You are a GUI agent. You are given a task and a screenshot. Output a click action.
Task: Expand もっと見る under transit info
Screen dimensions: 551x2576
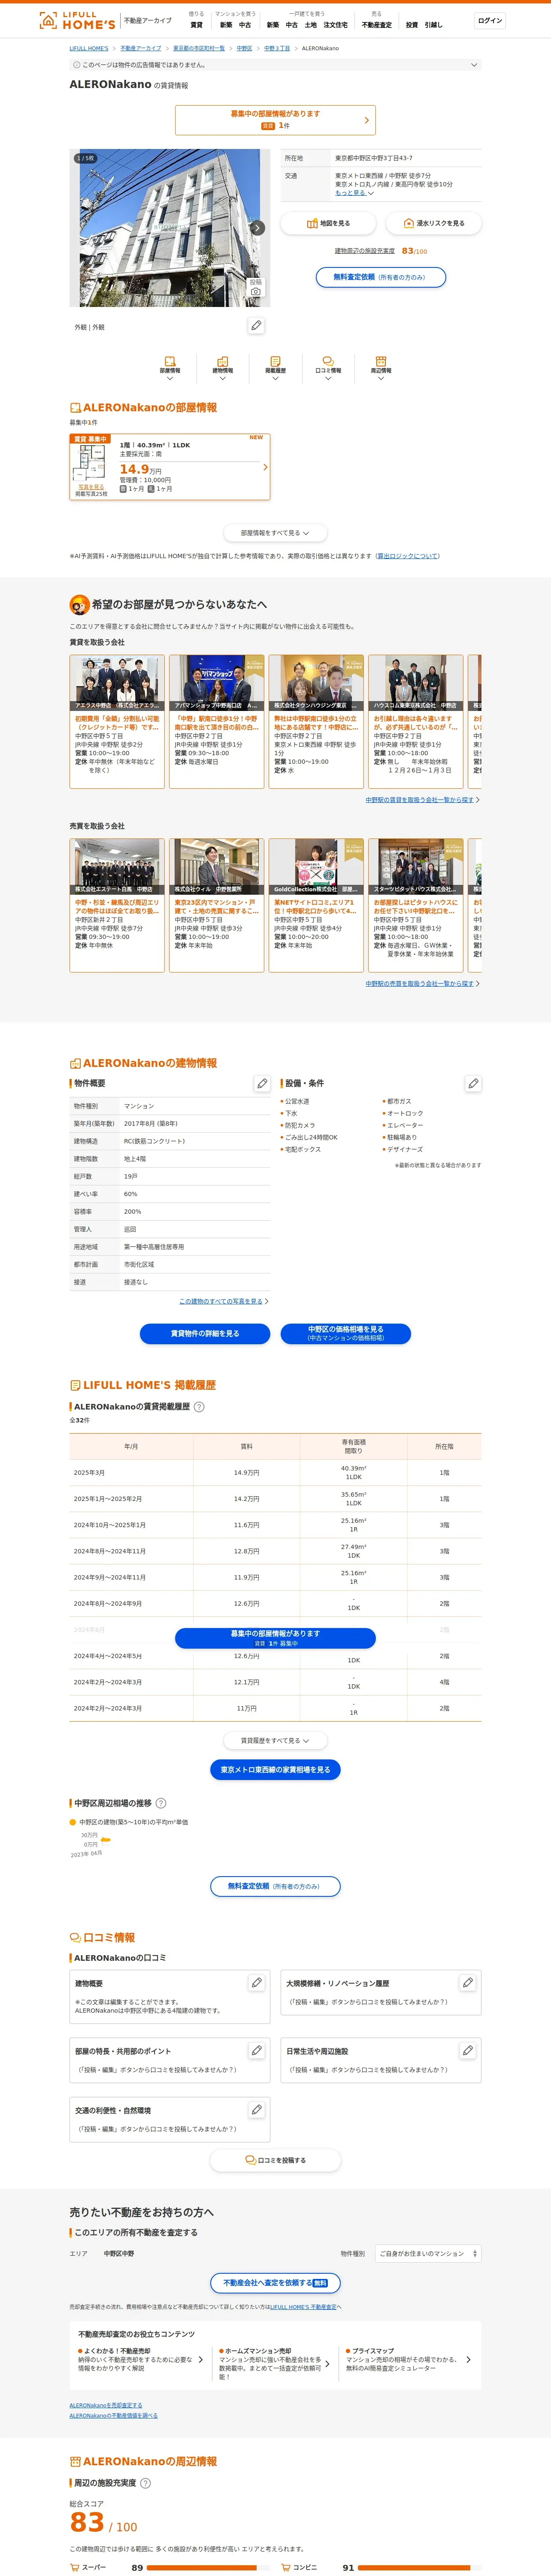coord(354,193)
